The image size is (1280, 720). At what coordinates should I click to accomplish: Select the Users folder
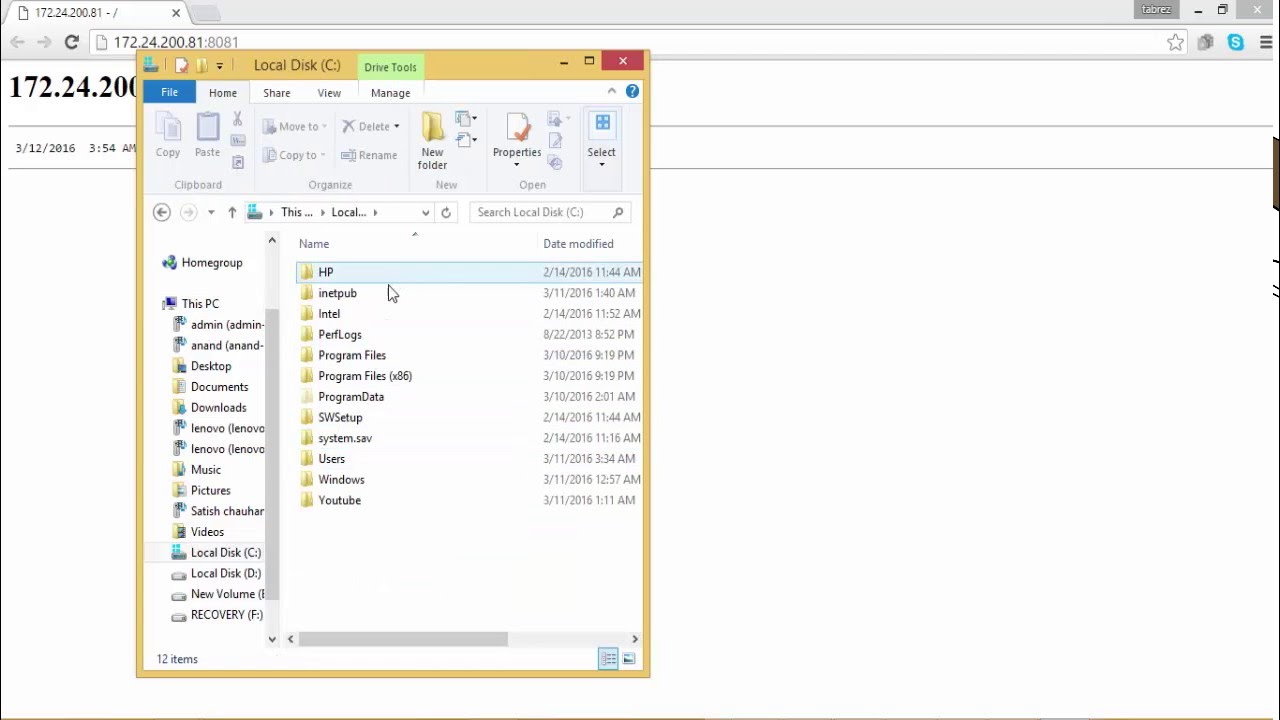331,459
